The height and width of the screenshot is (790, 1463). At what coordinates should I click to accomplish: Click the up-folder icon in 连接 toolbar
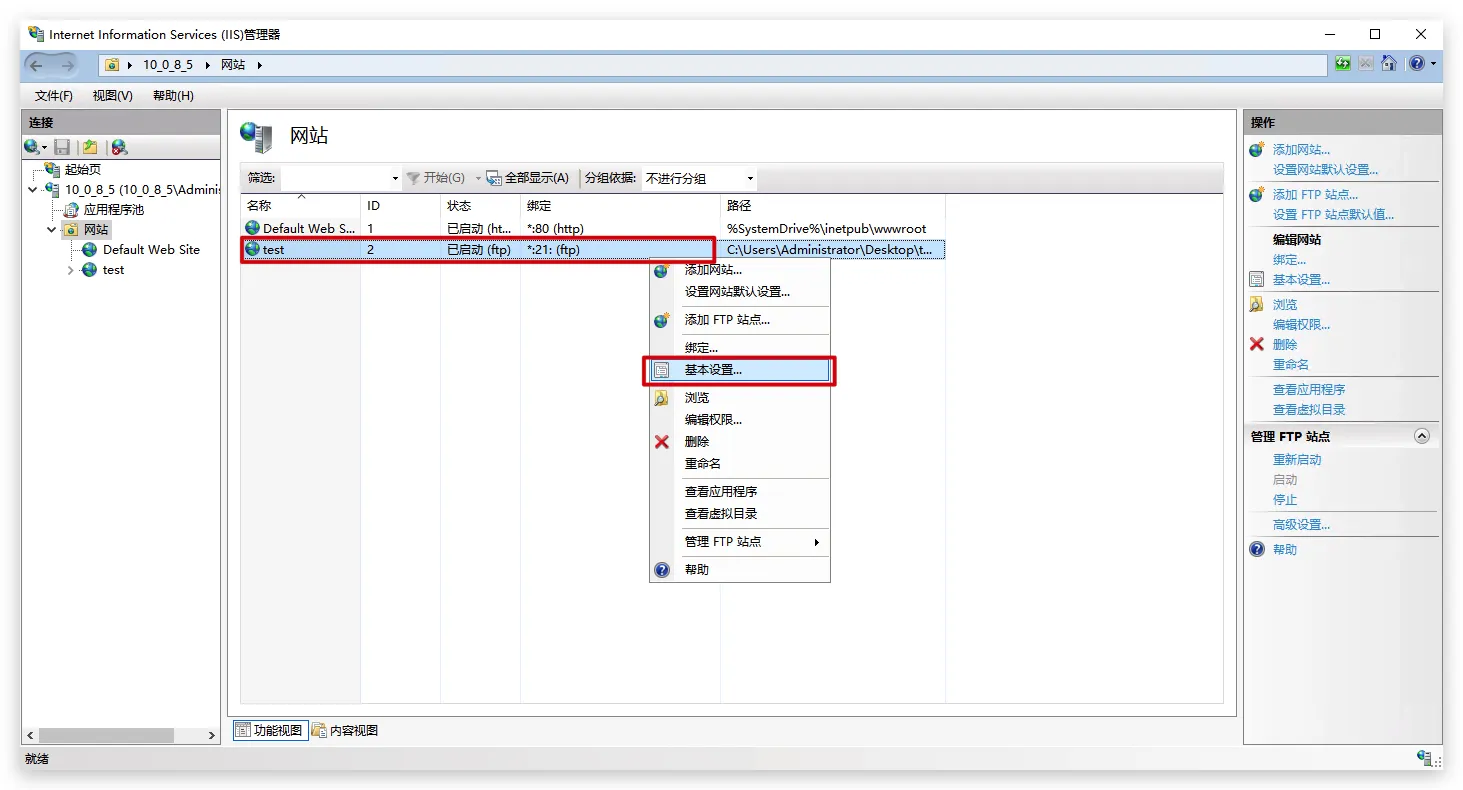tap(91, 147)
